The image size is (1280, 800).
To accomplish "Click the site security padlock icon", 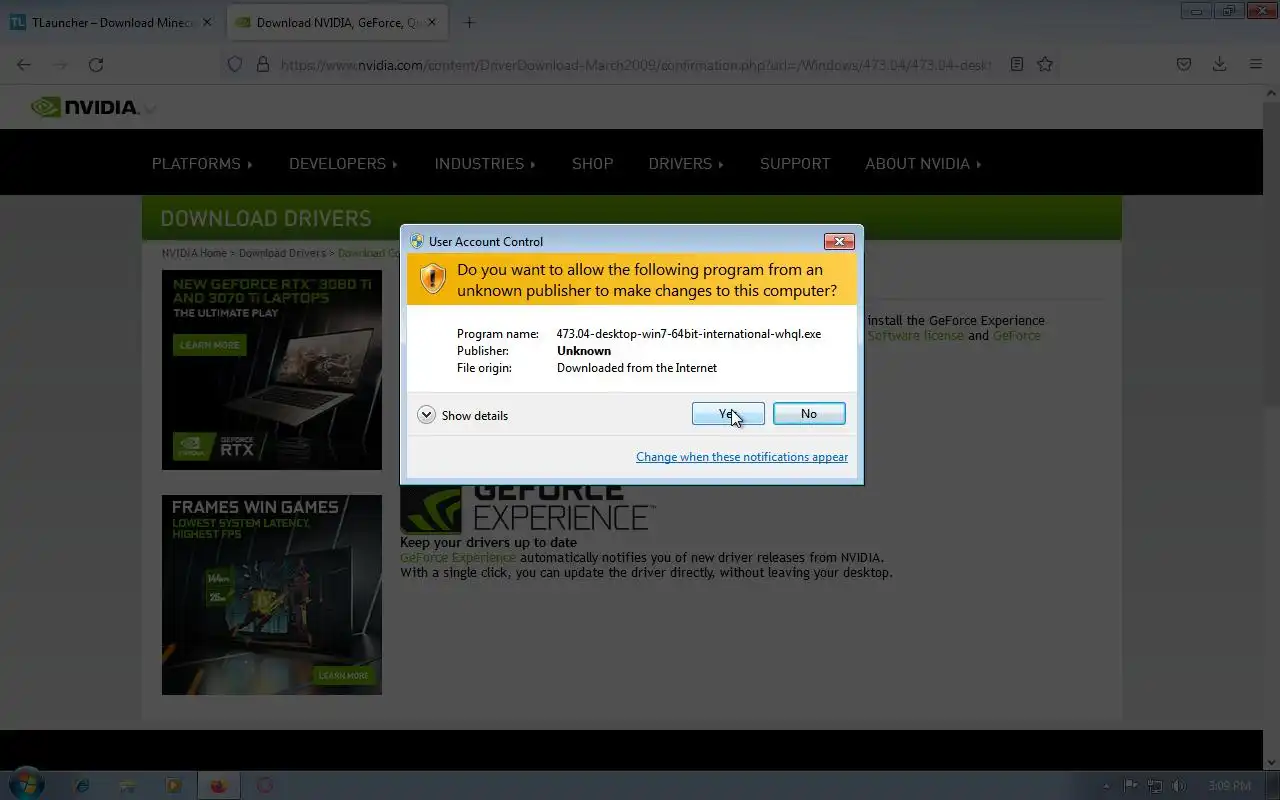I will point(263,64).
